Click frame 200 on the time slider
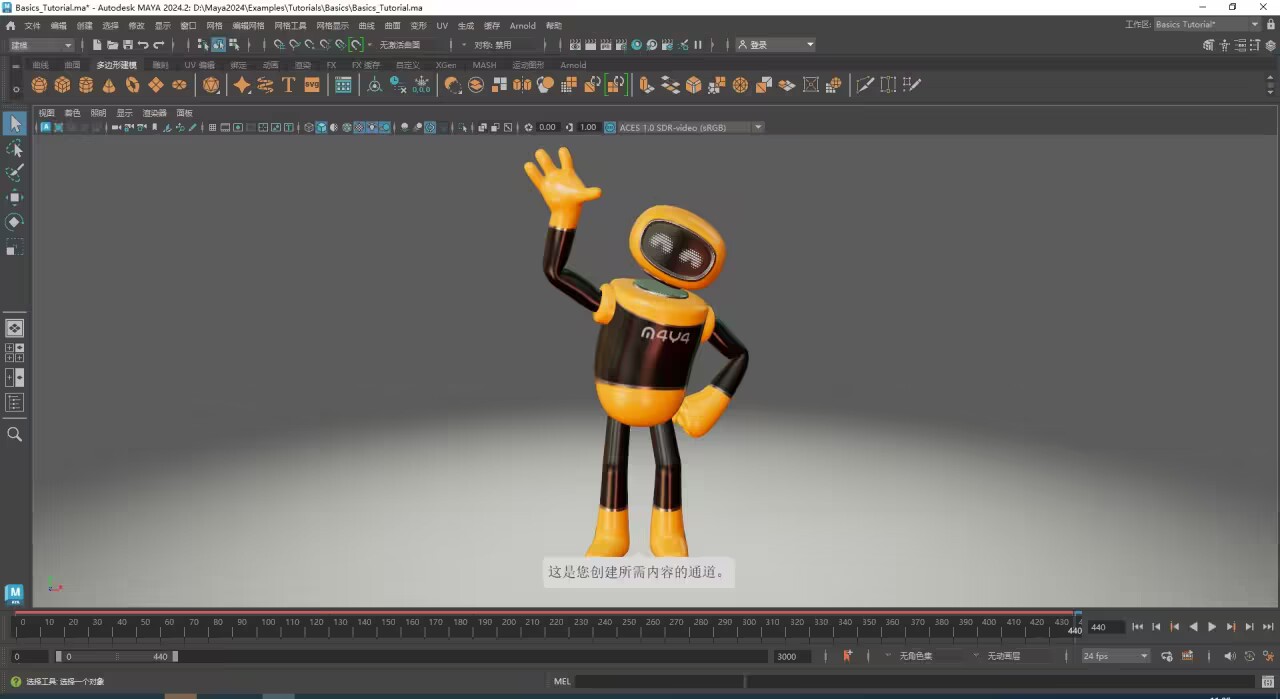Screen dimensions: 1280x699 pyautogui.click(x=509, y=624)
